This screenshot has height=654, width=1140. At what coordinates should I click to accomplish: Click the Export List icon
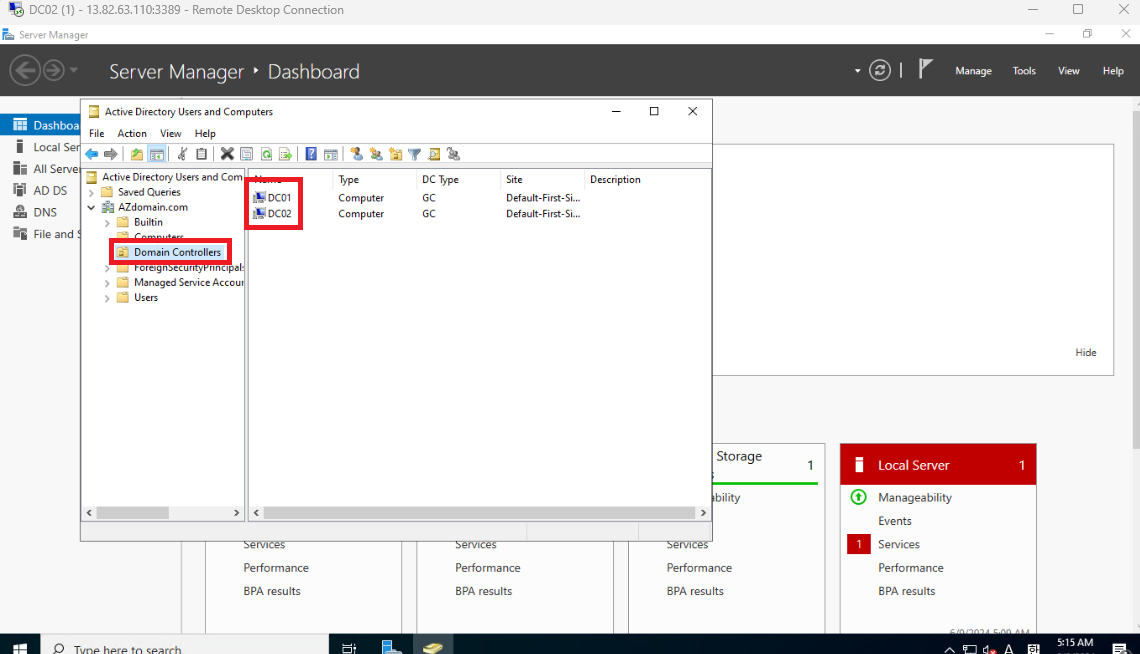[286, 154]
